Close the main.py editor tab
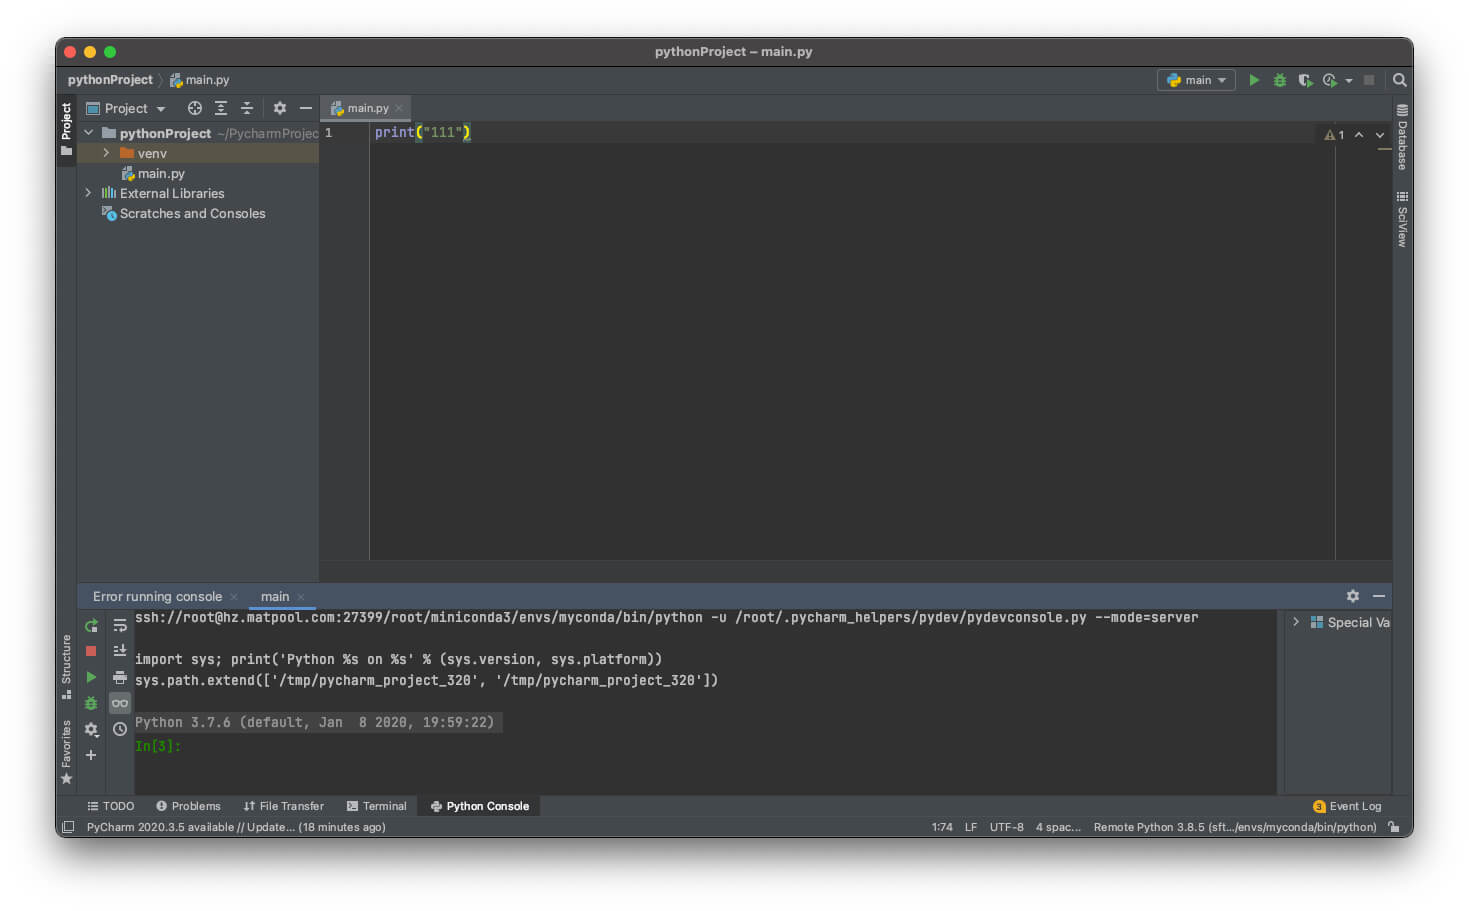 pyautogui.click(x=399, y=108)
